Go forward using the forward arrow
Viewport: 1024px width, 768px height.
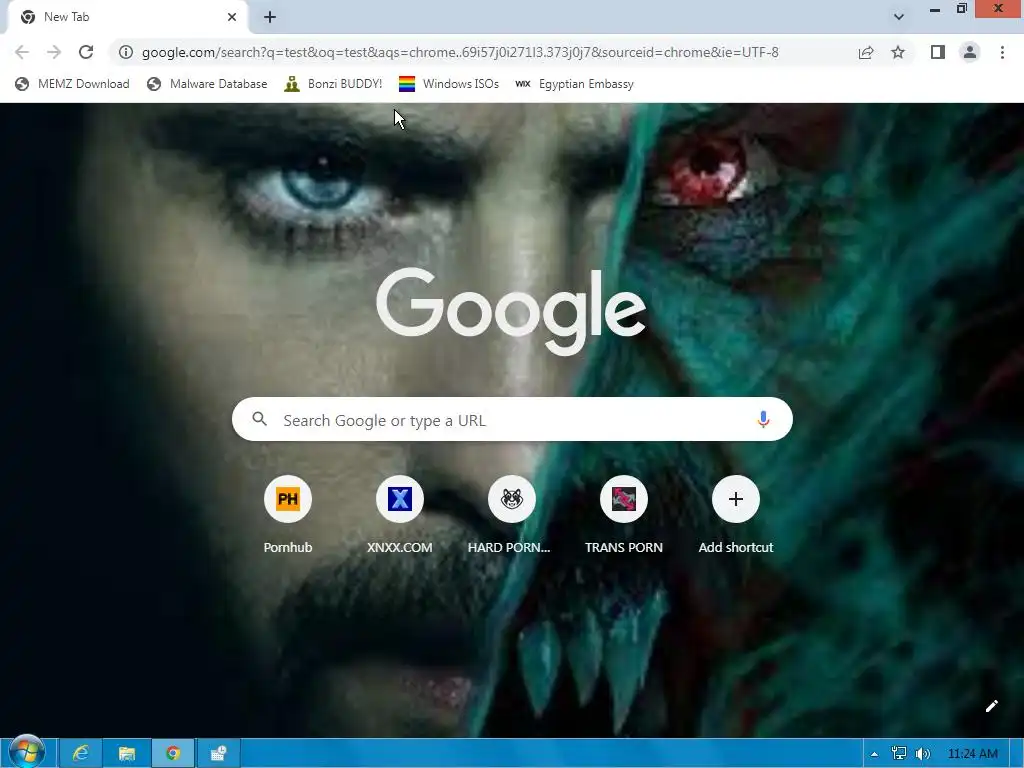tap(54, 52)
